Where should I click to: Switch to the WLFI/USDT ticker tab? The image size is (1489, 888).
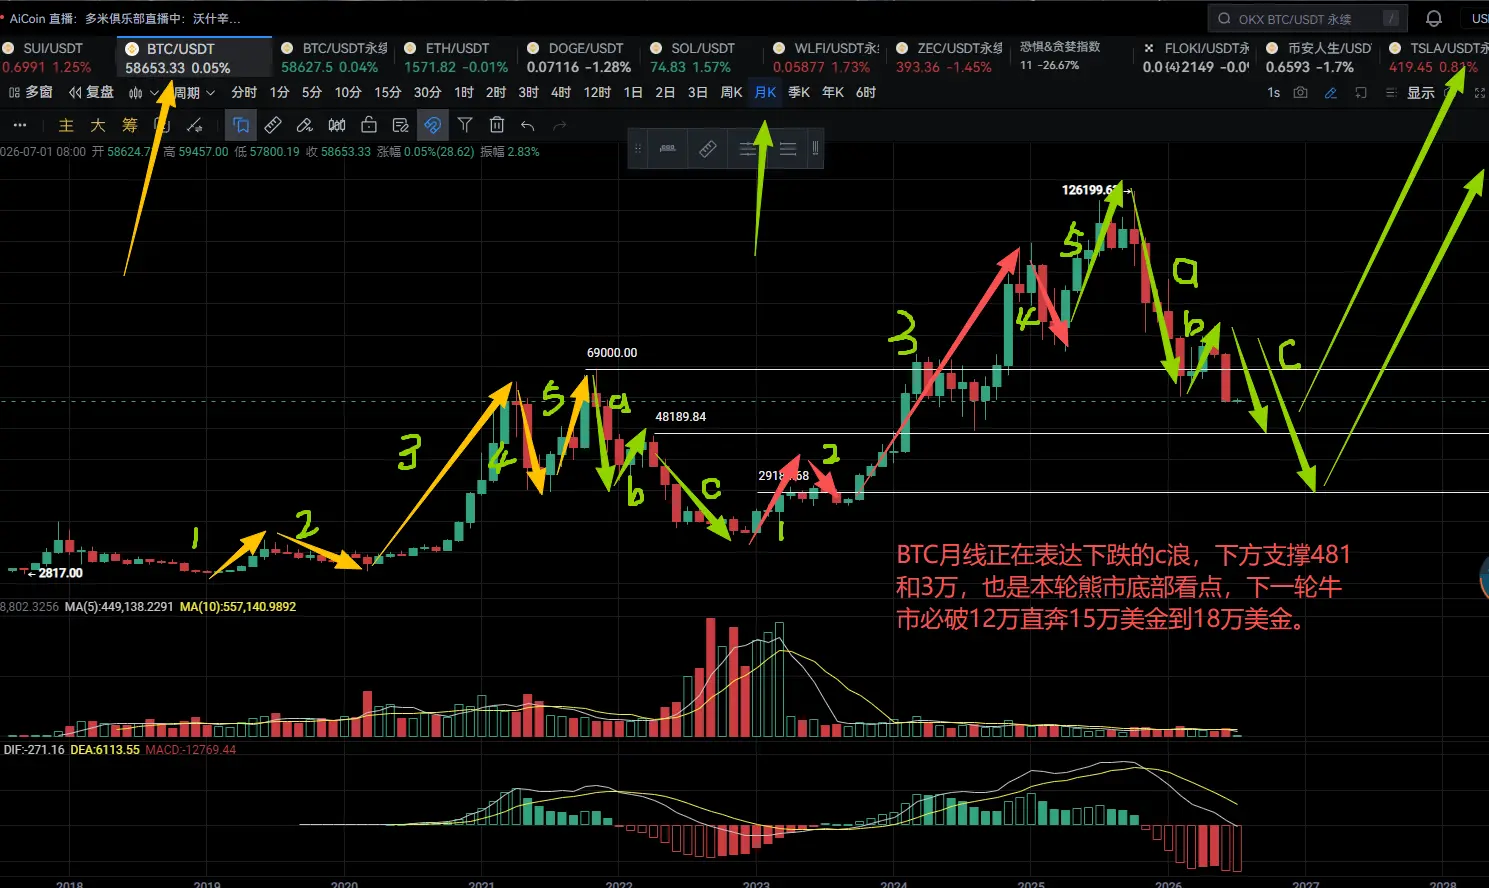pos(826,57)
